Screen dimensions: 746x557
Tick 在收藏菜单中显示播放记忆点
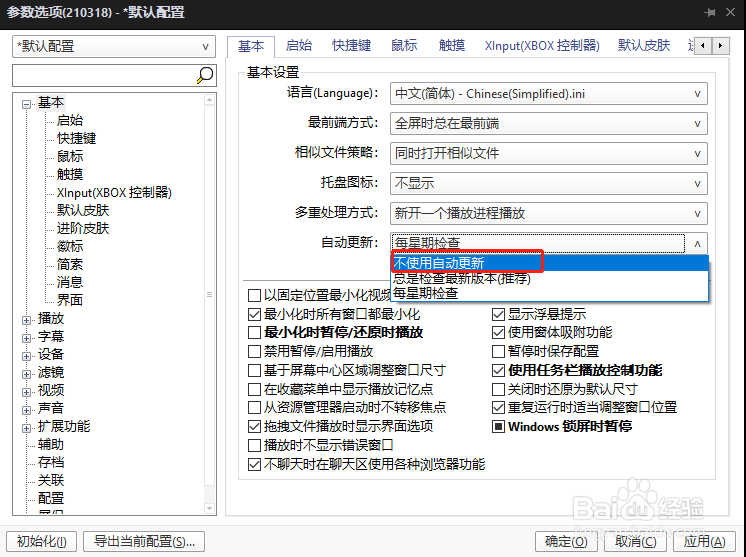click(x=255, y=390)
